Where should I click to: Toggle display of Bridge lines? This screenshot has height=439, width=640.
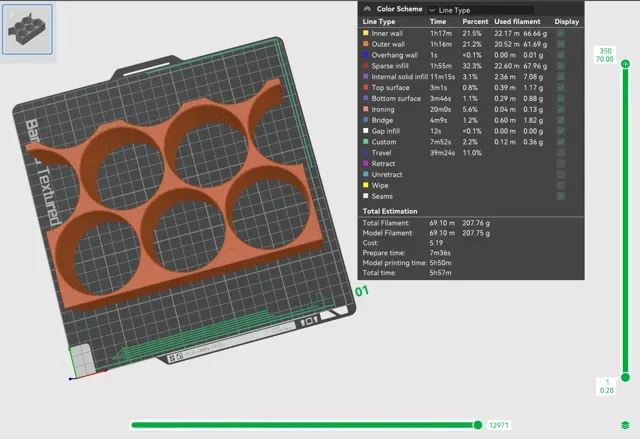coord(561,120)
